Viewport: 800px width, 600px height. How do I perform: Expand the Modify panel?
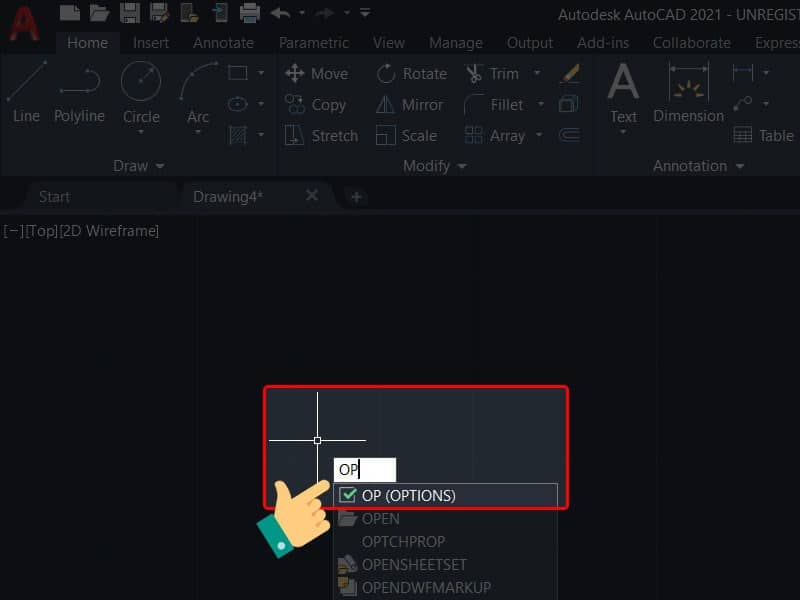[x=434, y=166]
